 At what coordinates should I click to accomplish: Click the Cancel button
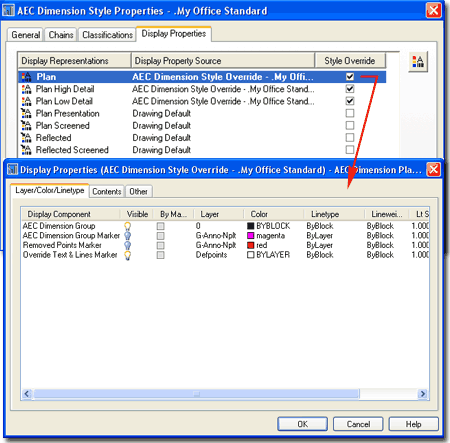[x=358, y=424]
